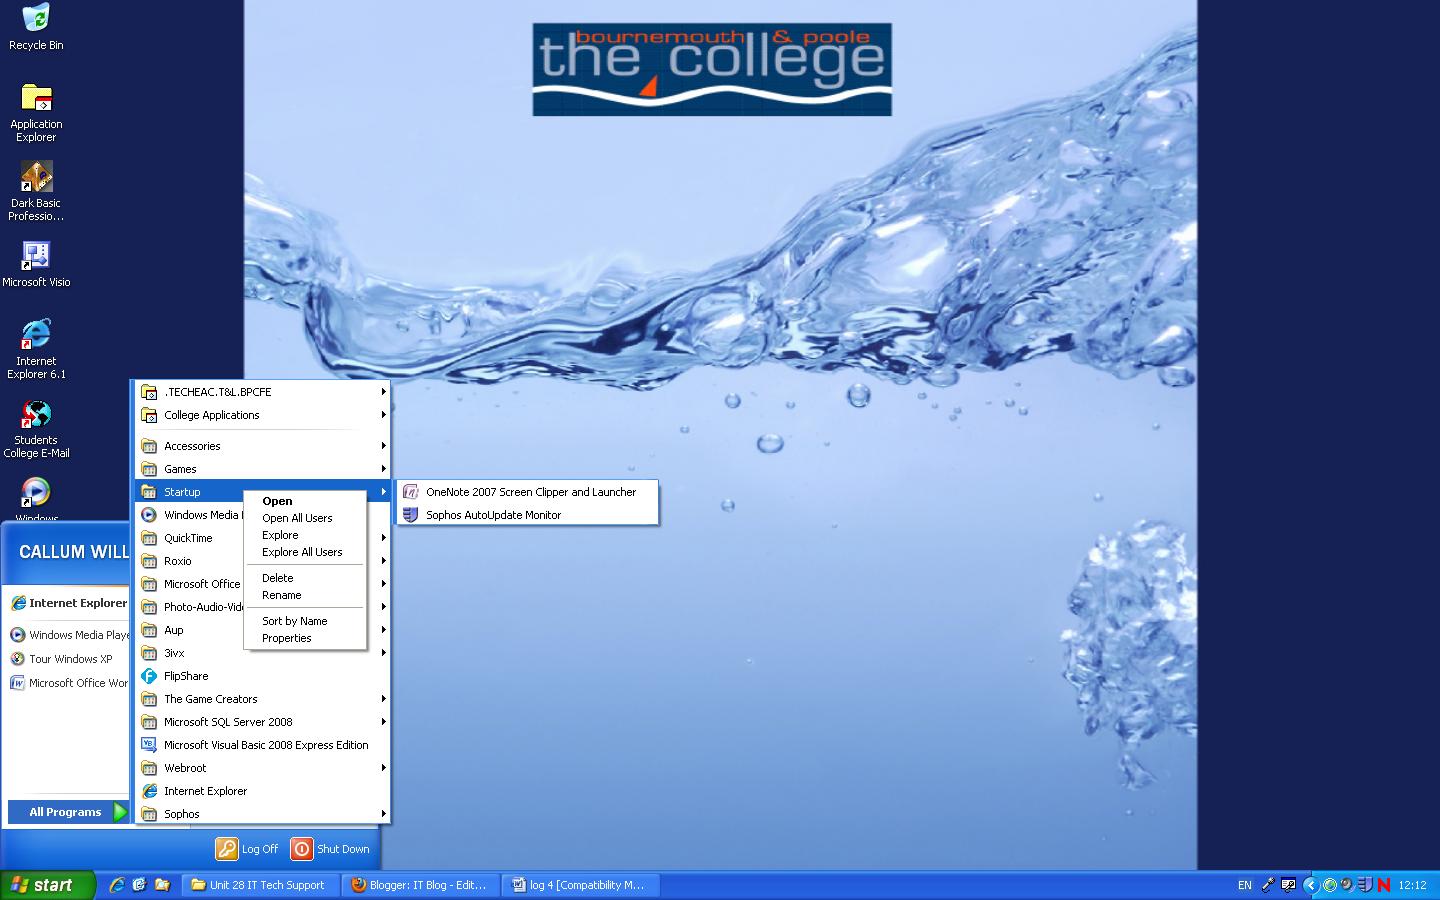This screenshot has width=1440, height=900.
Task: Open Application Explorer desktop icon
Action: [36, 113]
